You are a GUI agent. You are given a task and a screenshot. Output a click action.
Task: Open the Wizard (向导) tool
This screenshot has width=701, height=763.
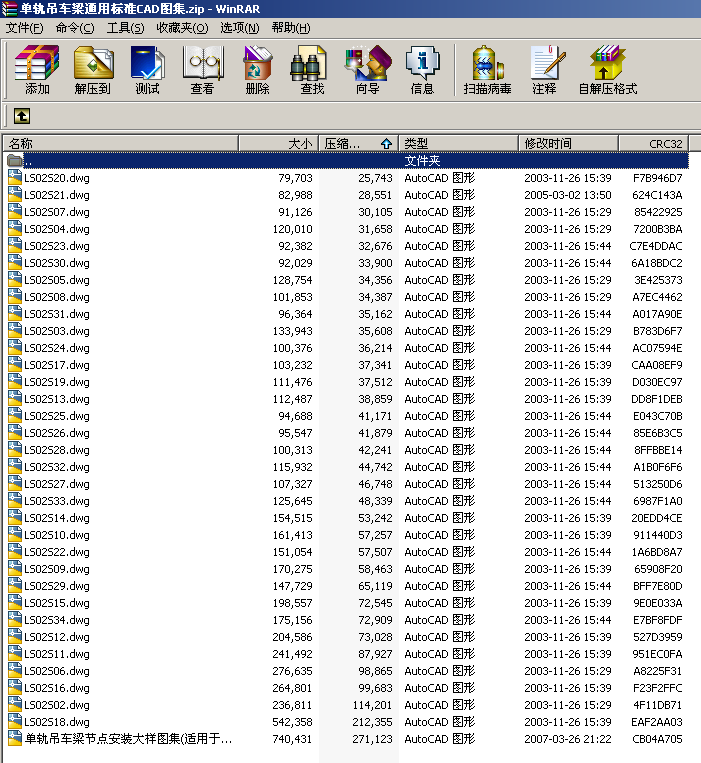(x=367, y=70)
